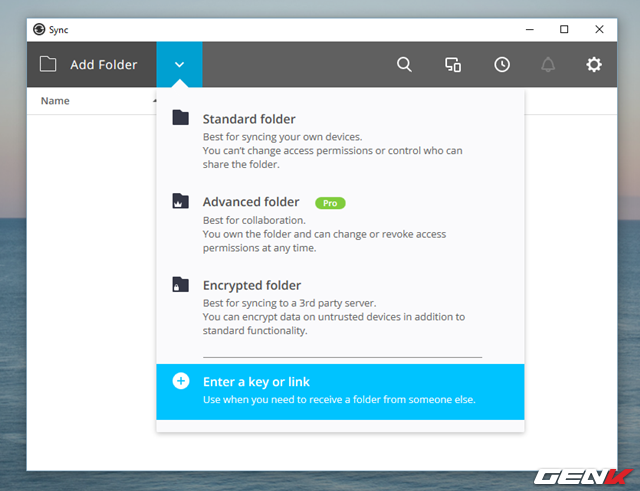Click the plus icon beside Enter a key
Image resolution: width=640 pixels, height=491 pixels.
click(x=181, y=381)
